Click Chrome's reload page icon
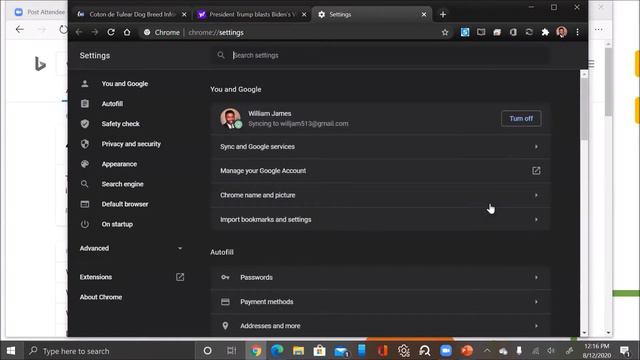 click(x=111, y=32)
